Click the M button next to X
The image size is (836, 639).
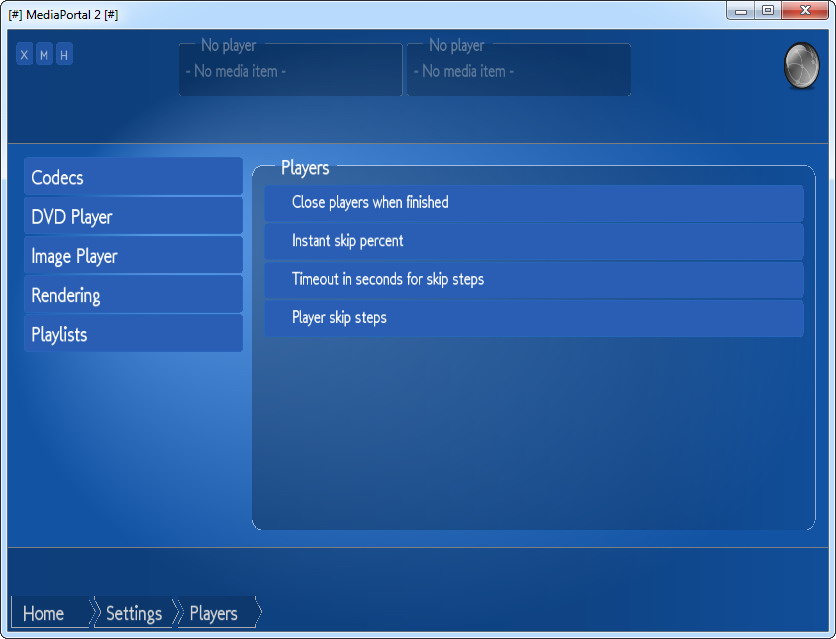pos(44,54)
